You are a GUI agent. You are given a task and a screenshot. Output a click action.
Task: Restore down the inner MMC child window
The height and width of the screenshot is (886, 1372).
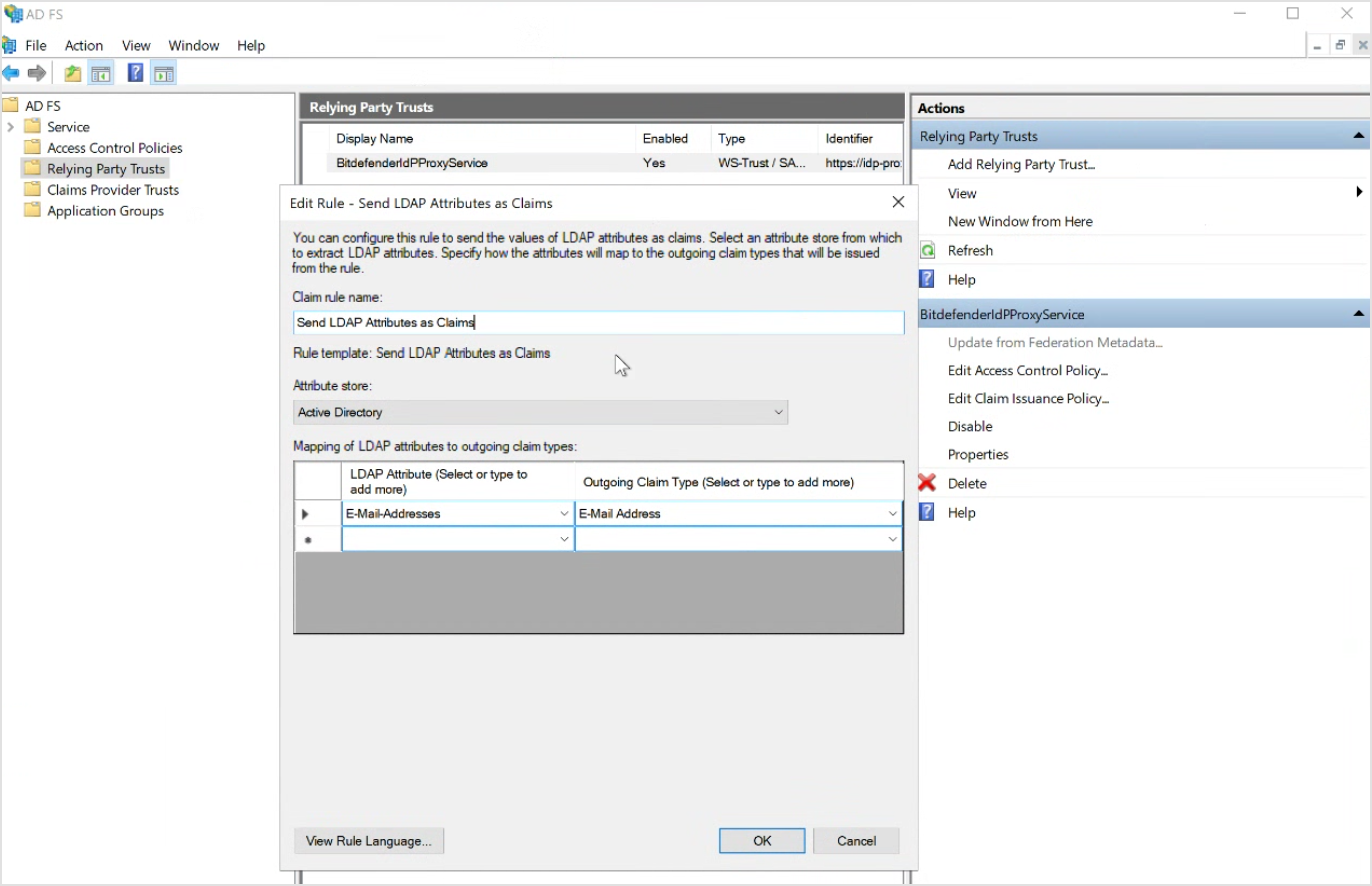(x=1340, y=45)
